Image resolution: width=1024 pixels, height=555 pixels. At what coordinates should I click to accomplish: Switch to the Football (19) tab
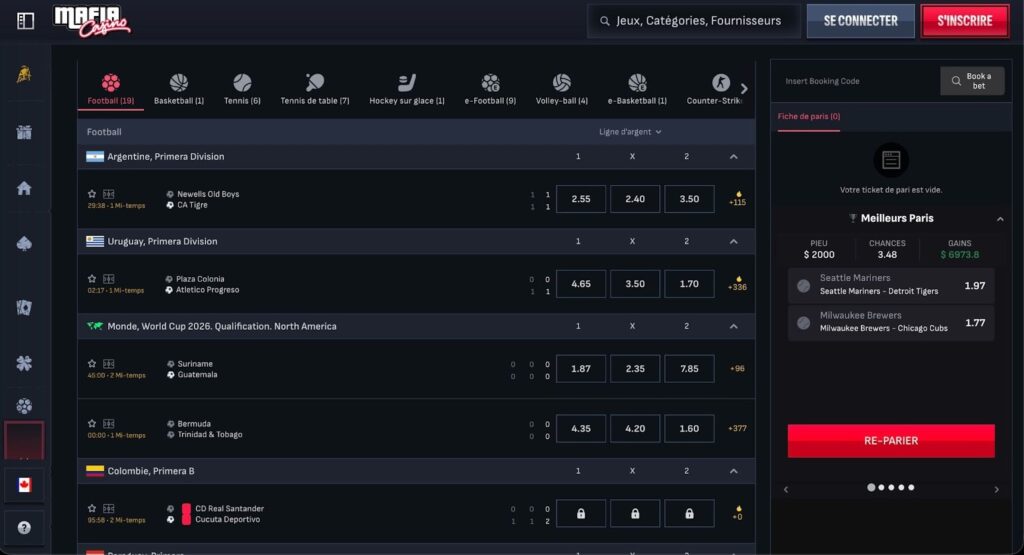tap(110, 88)
